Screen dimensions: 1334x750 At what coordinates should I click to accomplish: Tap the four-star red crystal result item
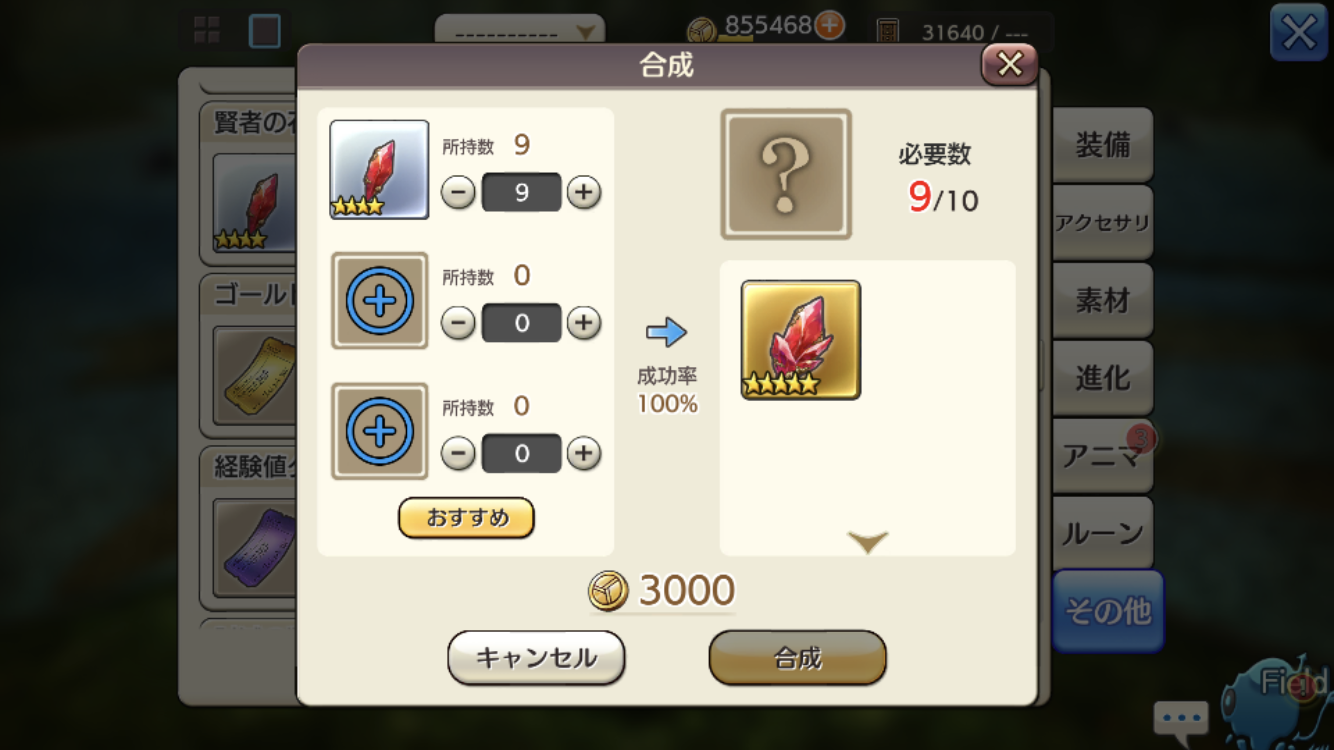(800, 340)
